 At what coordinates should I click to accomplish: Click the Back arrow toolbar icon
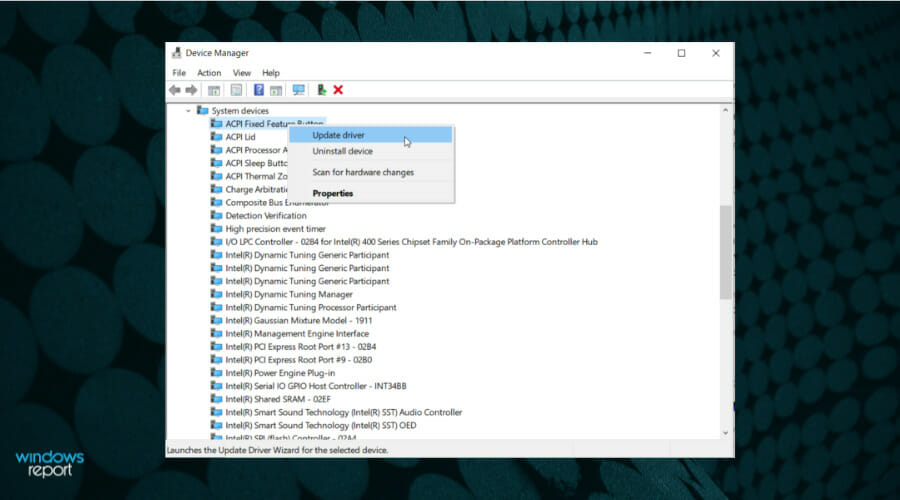(x=175, y=90)
